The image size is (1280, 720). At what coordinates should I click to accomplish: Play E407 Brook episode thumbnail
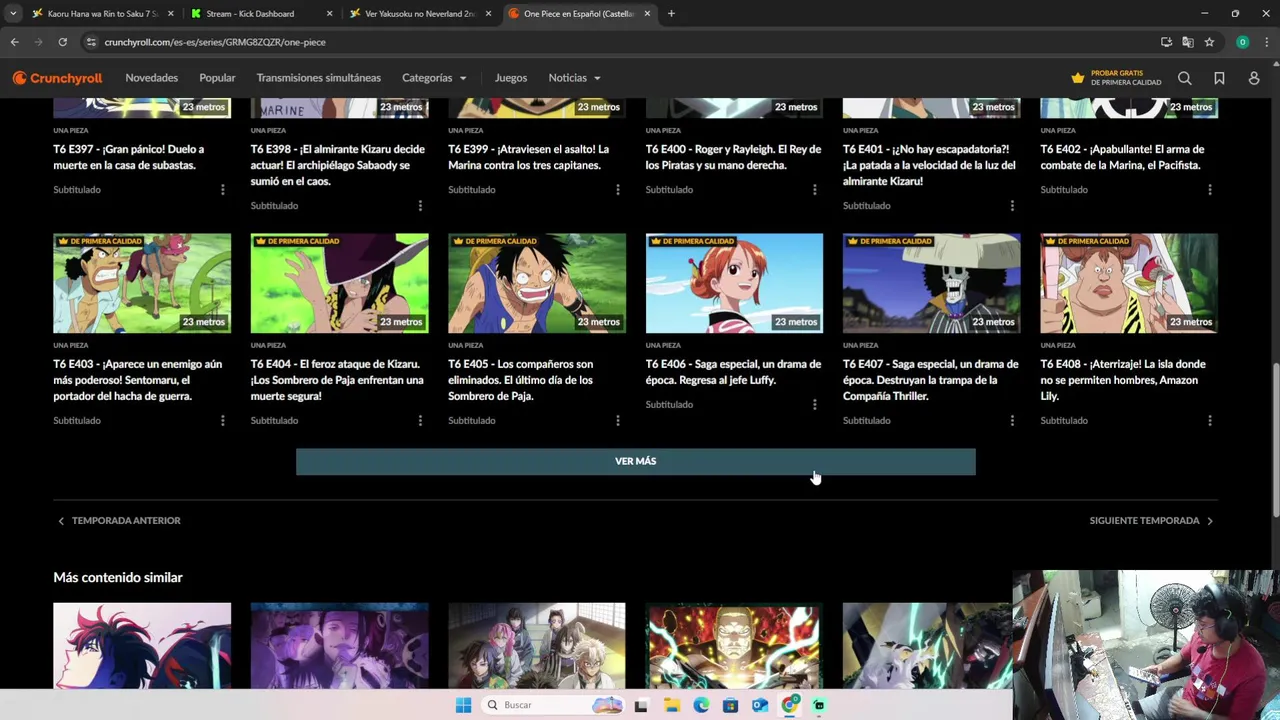coord(932,283)
